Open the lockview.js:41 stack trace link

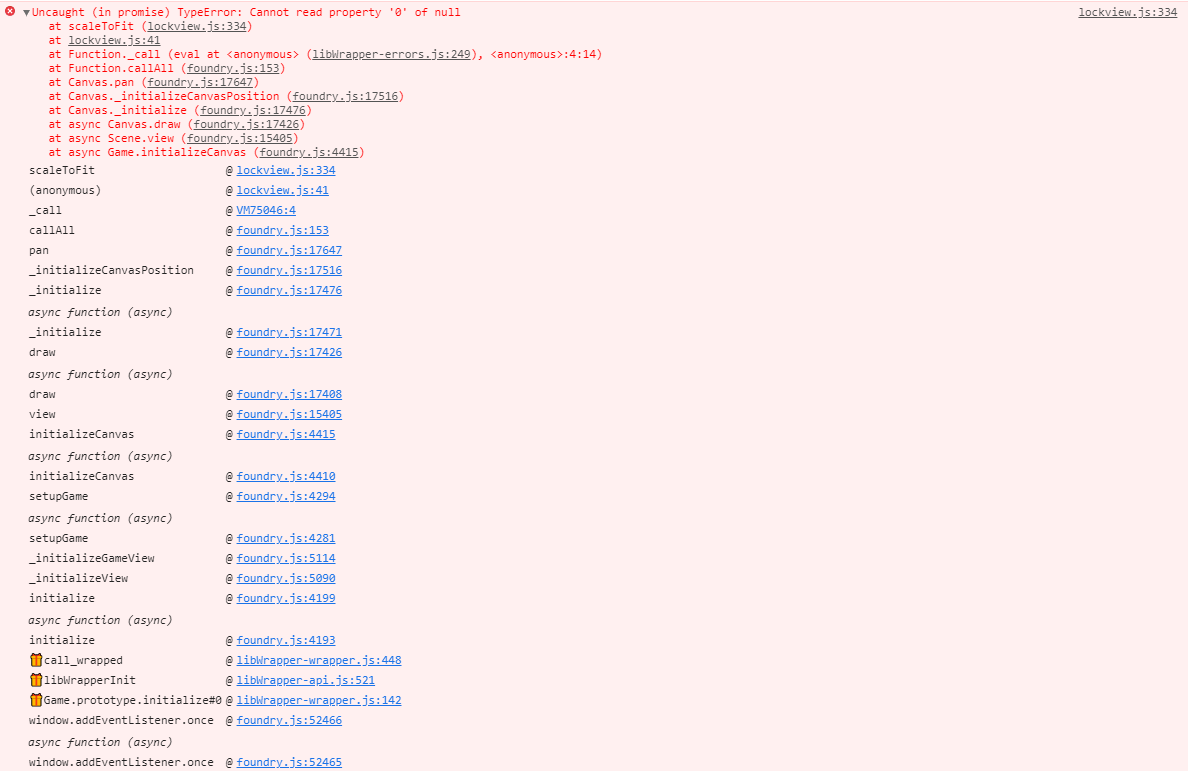[x=115, y=40]
